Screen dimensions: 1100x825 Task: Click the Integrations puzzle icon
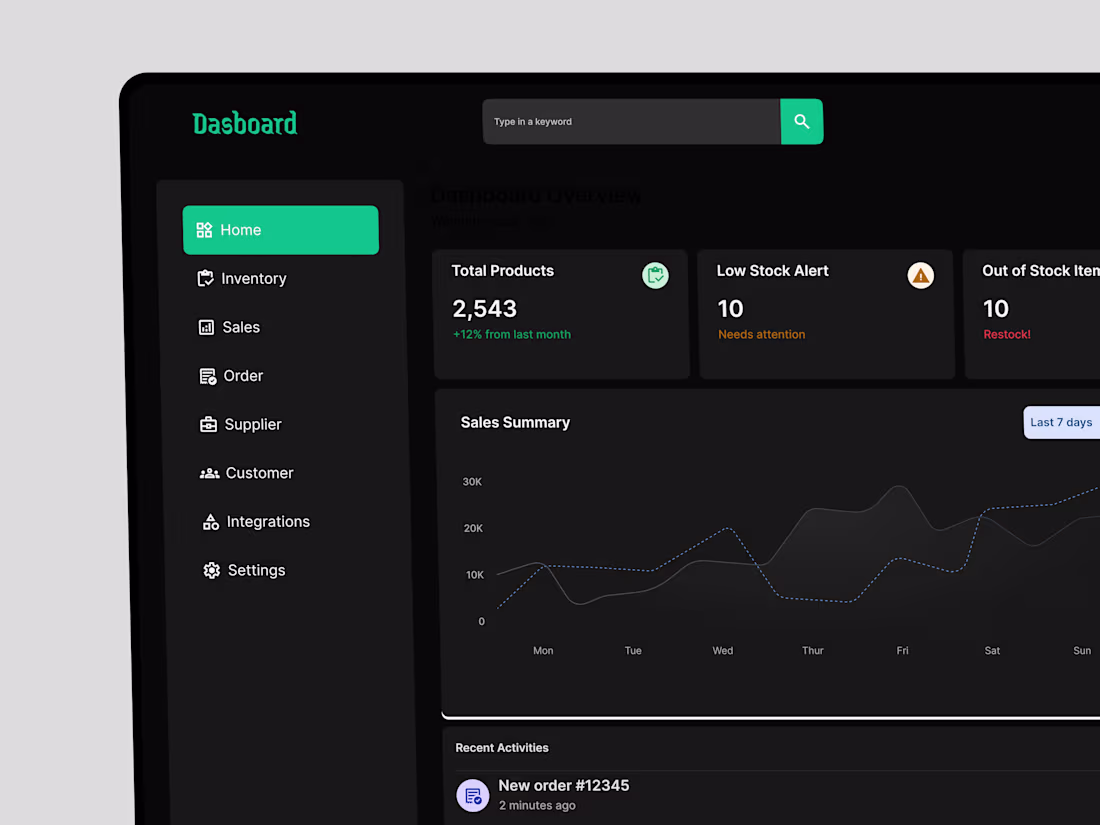[x=210, y=521]
